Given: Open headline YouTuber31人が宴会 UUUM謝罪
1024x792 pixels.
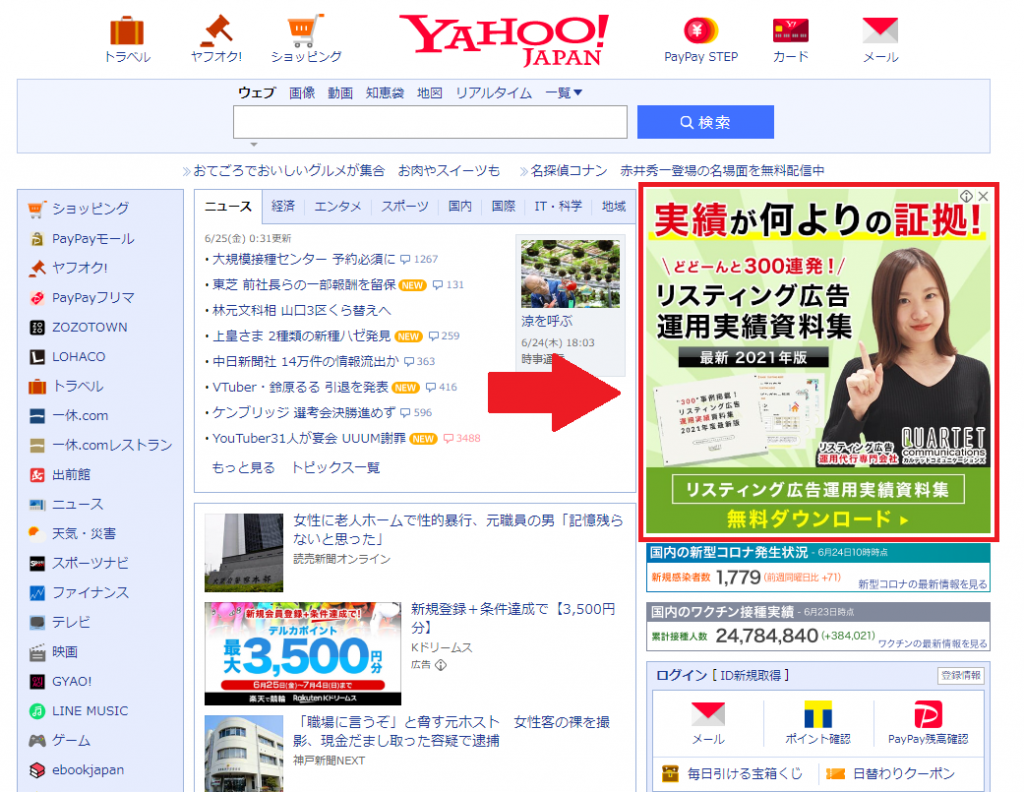Looking at the screenshot, I should pyautogui.click(x=309, y=438).
